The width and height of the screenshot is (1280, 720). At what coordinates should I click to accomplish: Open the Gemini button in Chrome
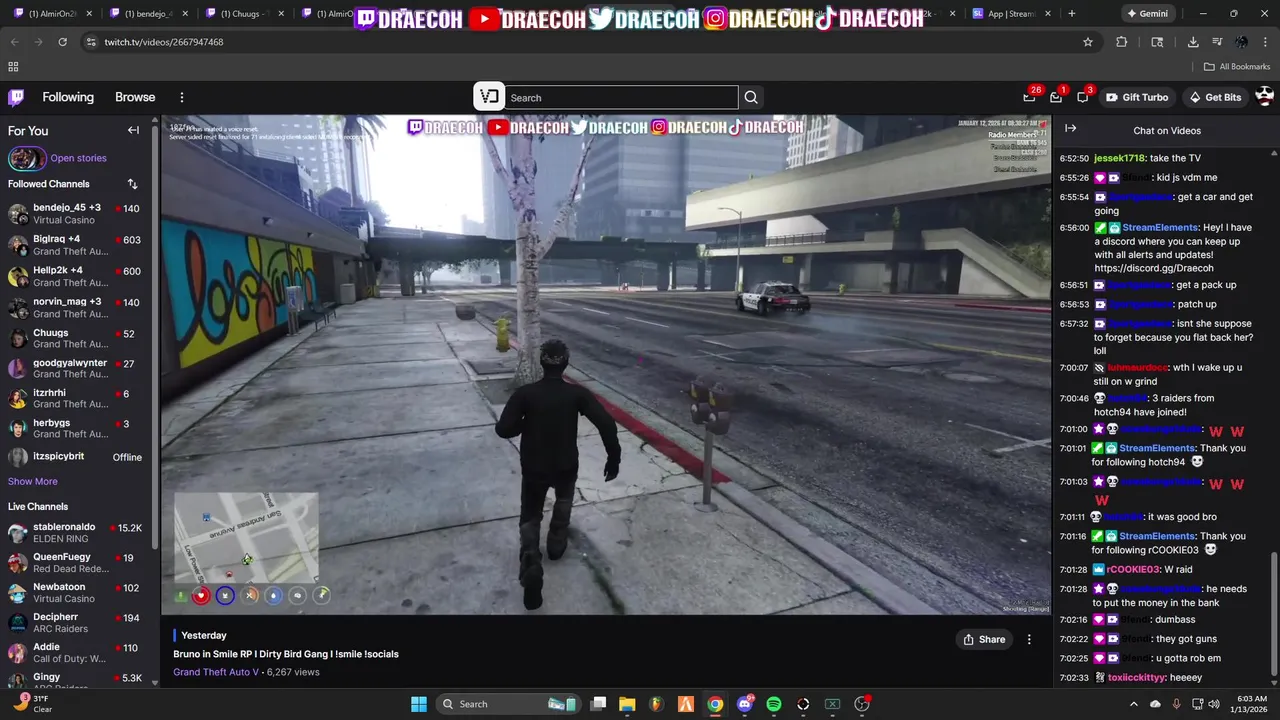pos(1147,14)
